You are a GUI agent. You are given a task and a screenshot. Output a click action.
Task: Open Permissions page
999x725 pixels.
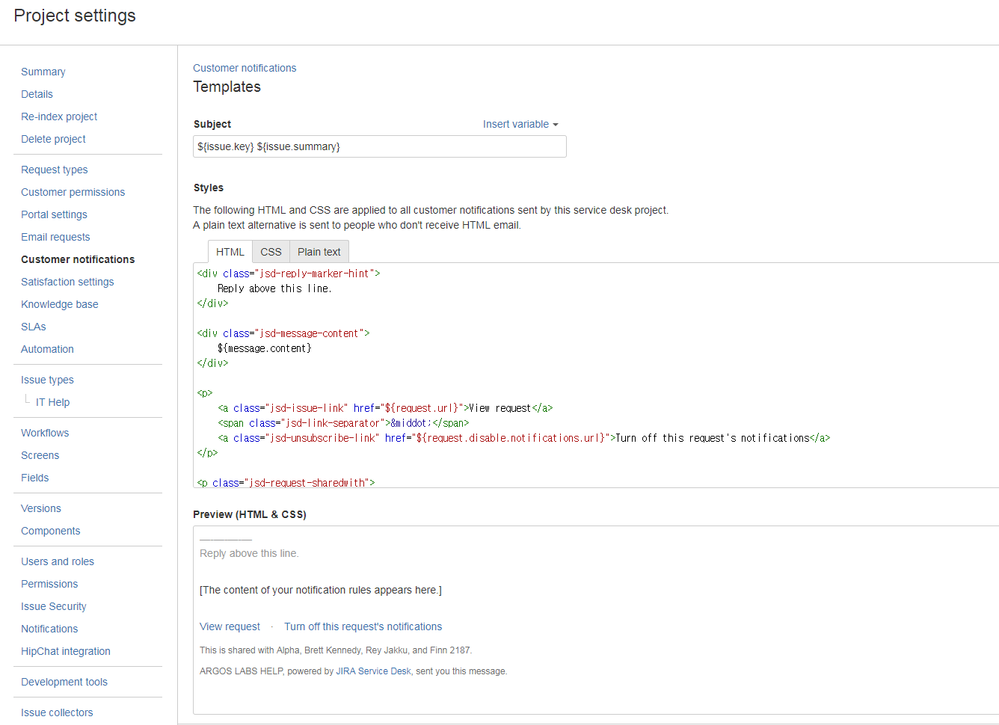click(x=49, y=584)
